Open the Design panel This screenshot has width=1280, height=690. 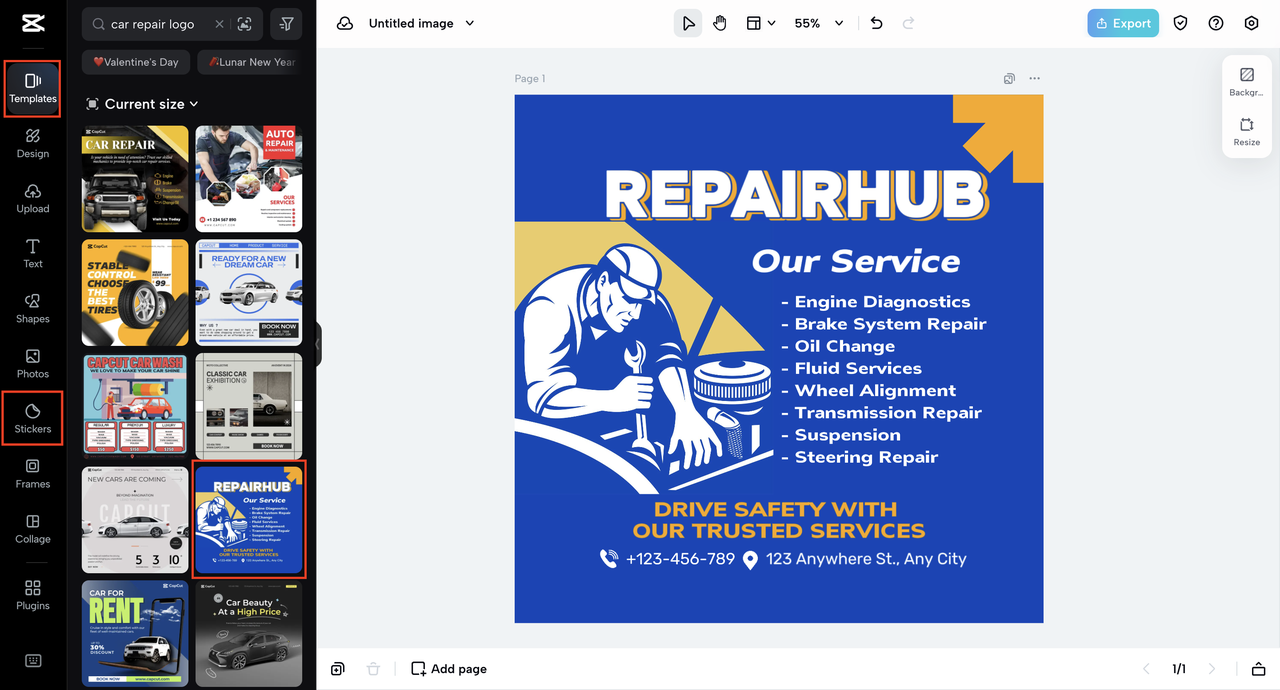point(33,143)
